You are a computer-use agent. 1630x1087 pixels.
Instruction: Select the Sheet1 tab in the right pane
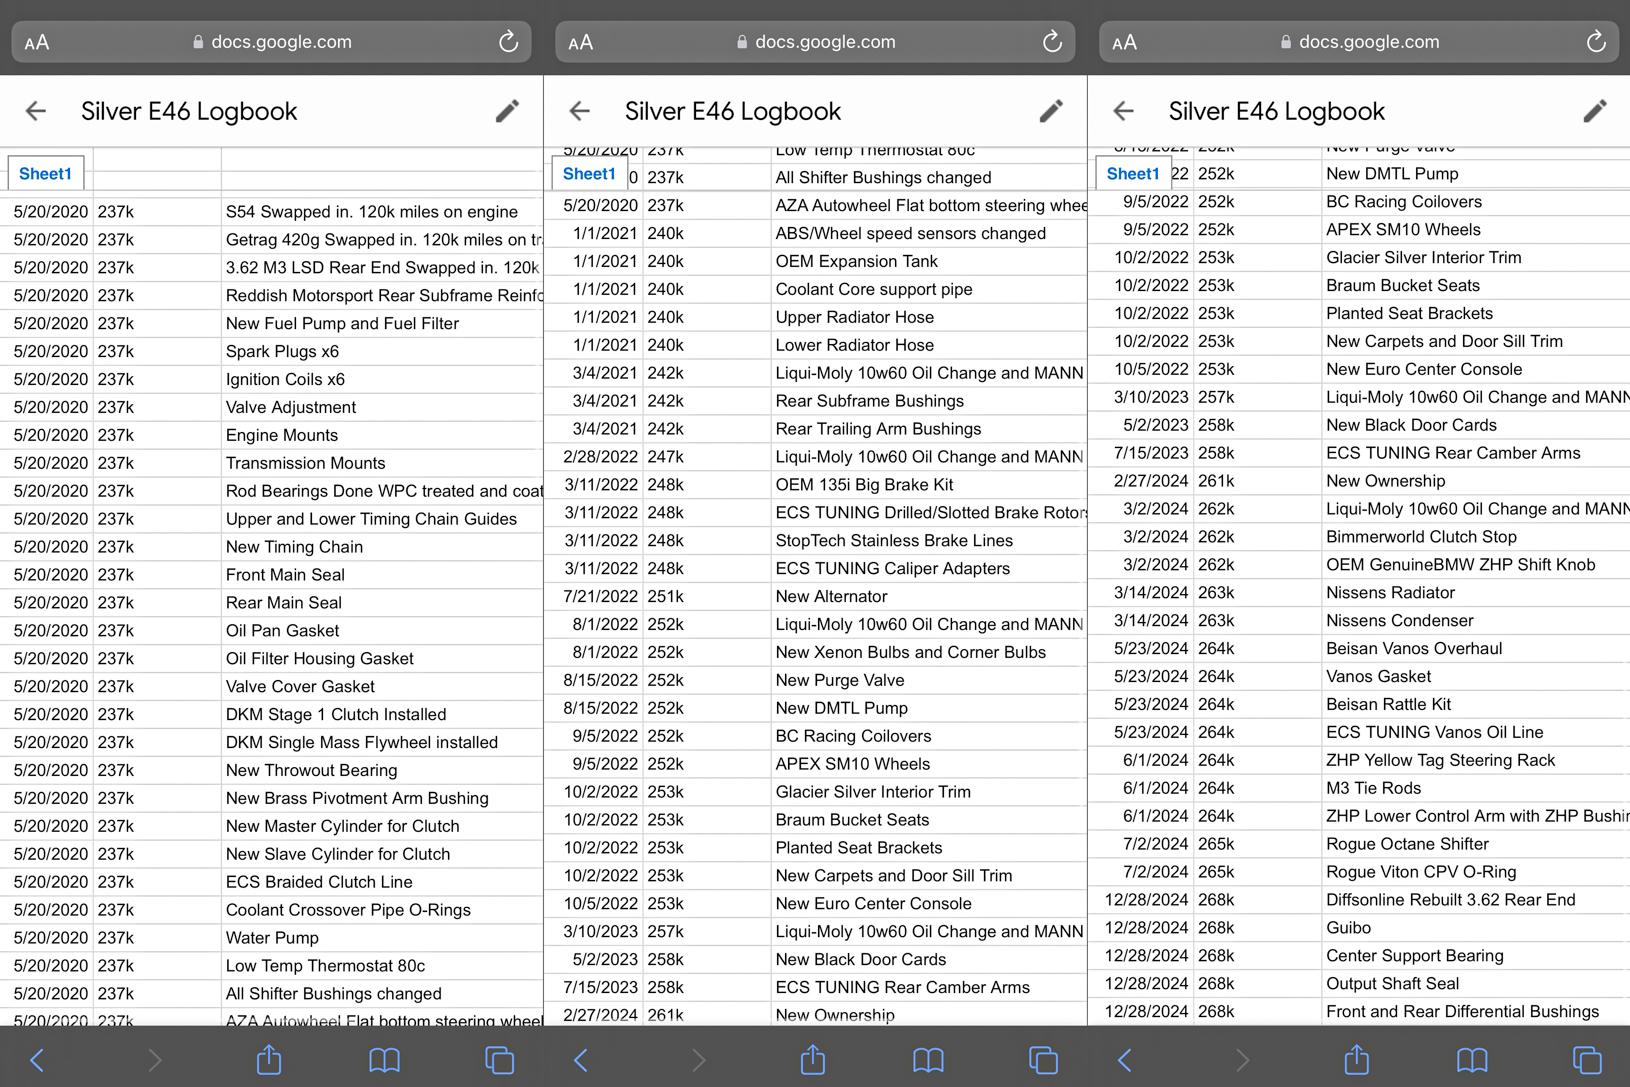[x=1132, y=174]
